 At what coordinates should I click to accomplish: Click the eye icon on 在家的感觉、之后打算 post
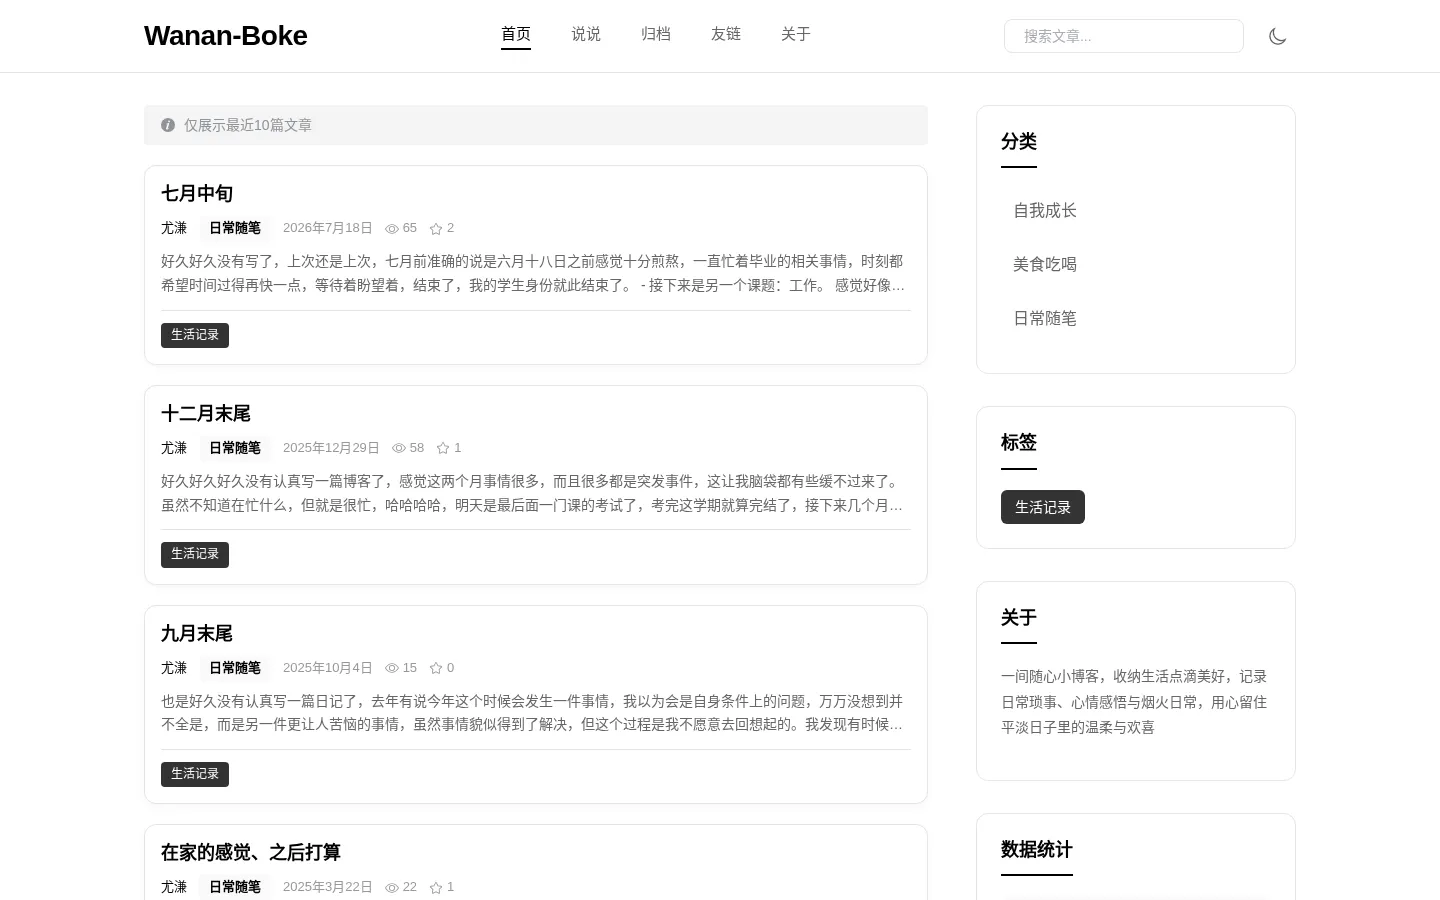point(392,887)
